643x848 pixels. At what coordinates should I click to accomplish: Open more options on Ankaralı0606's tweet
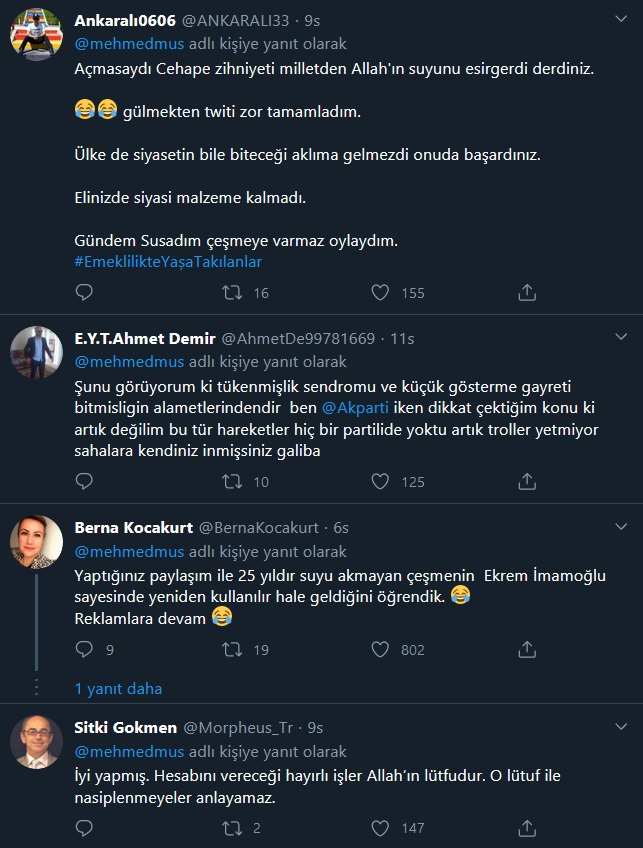tap(620, 20)
